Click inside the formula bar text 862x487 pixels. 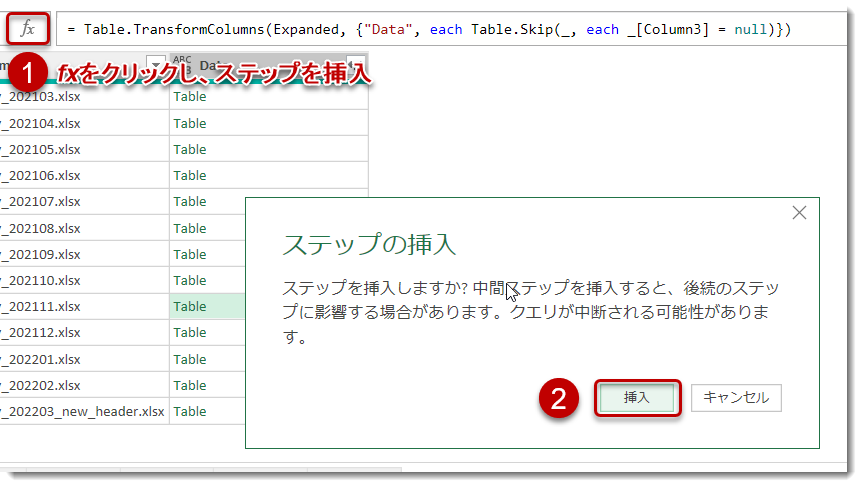pyautogui.click(x=429, y=29)
